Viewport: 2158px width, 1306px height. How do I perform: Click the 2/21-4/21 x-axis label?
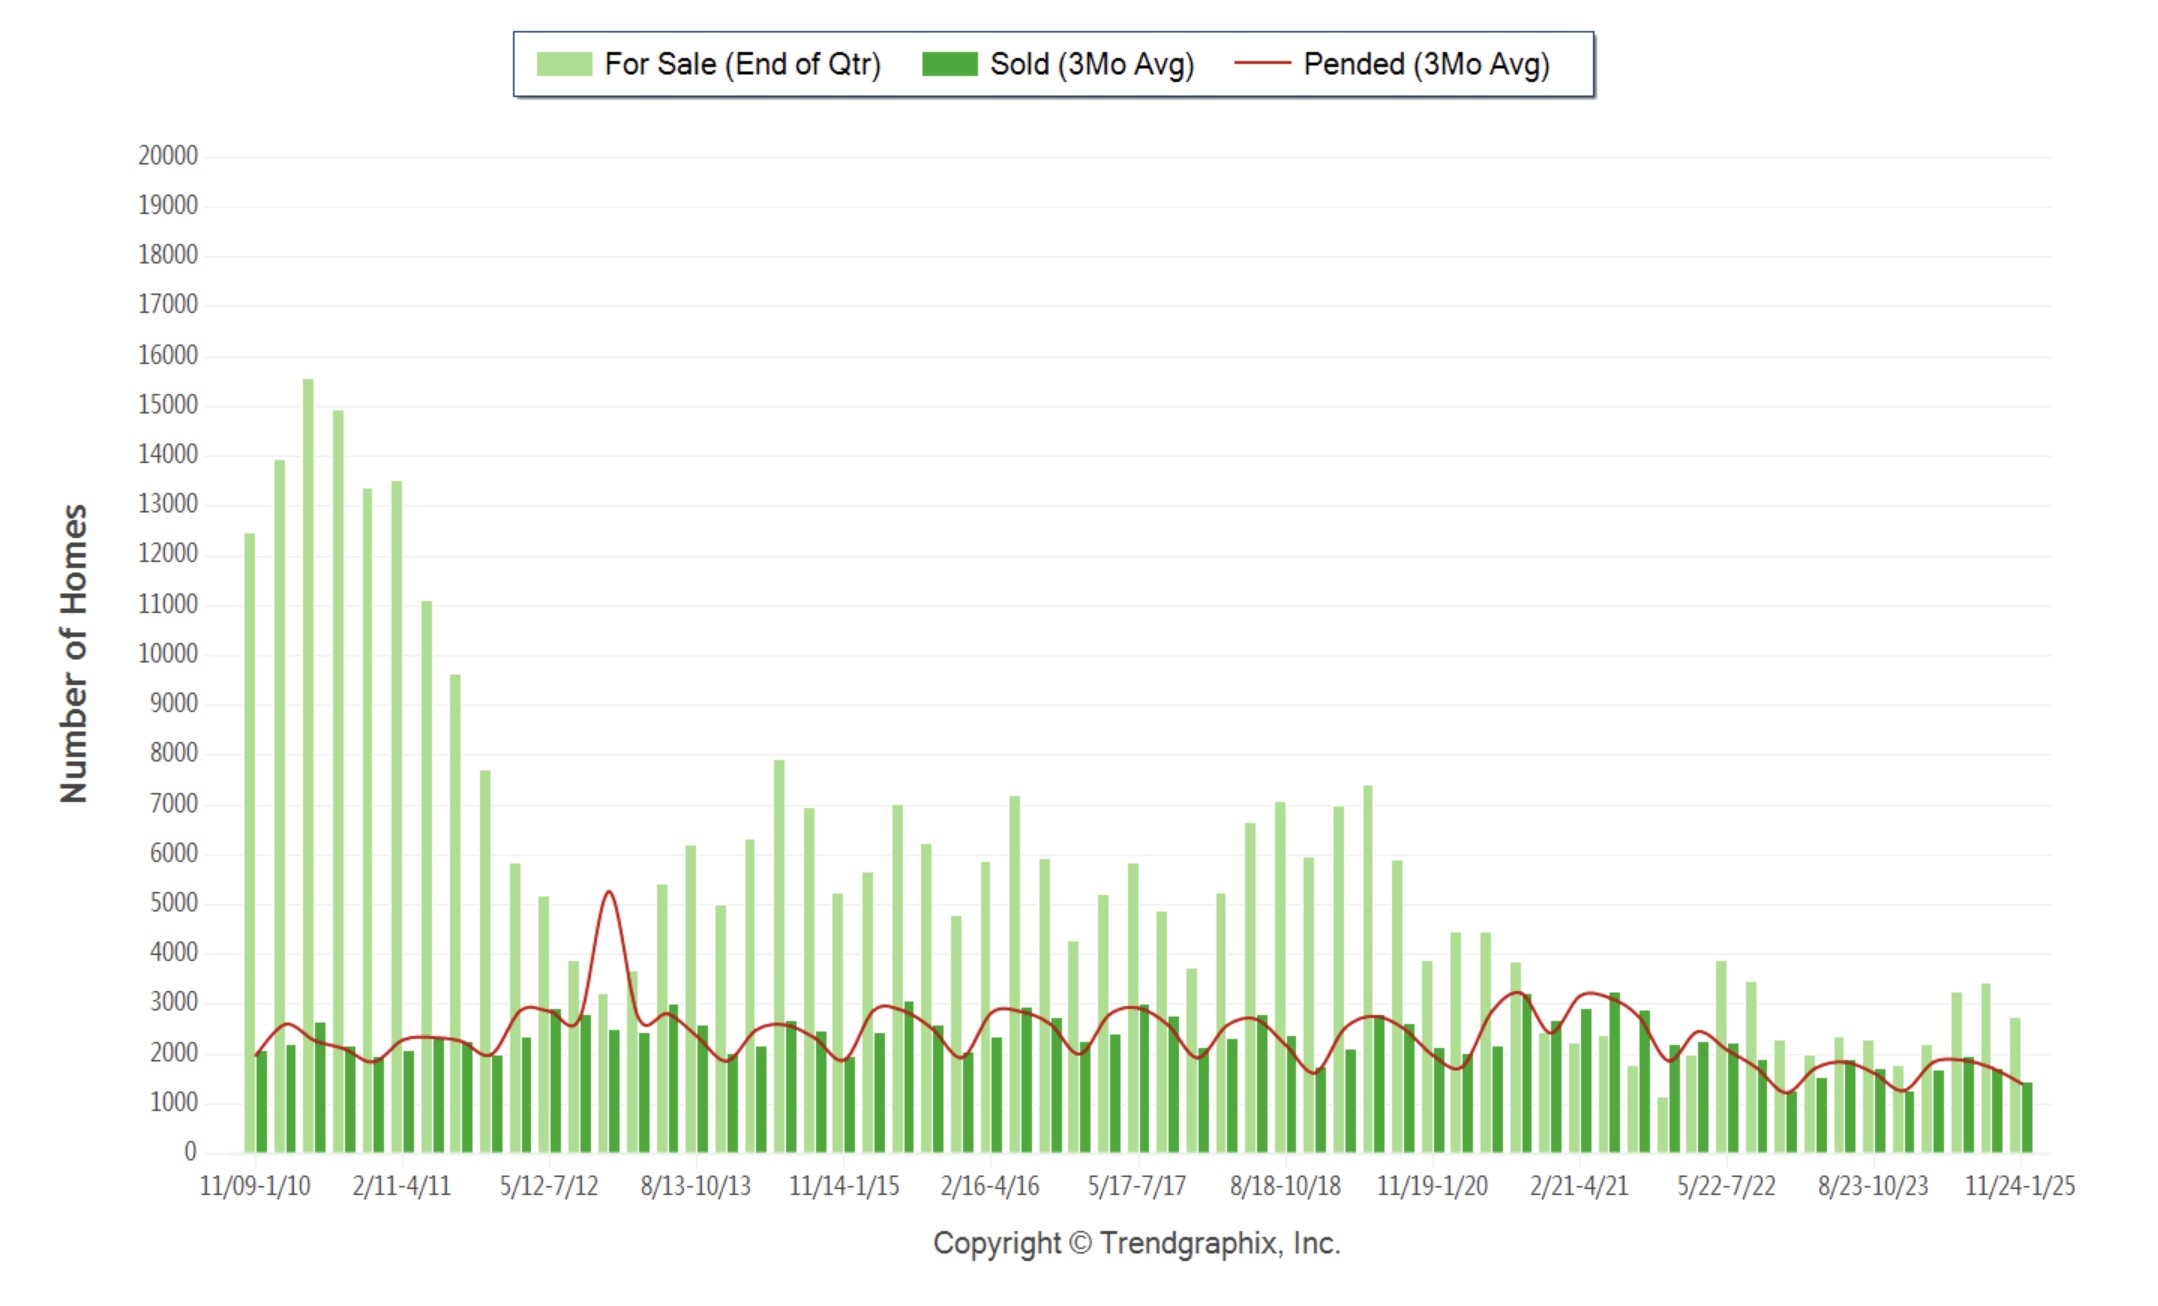(x=1579, y=1186)
